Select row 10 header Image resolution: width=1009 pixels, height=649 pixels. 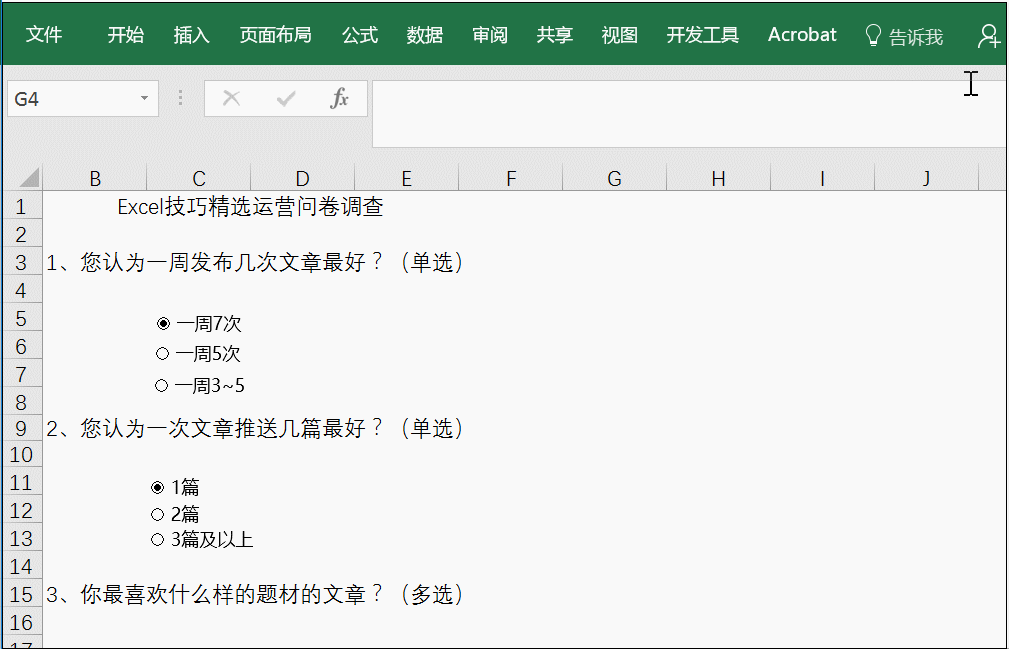pos(21,455)
